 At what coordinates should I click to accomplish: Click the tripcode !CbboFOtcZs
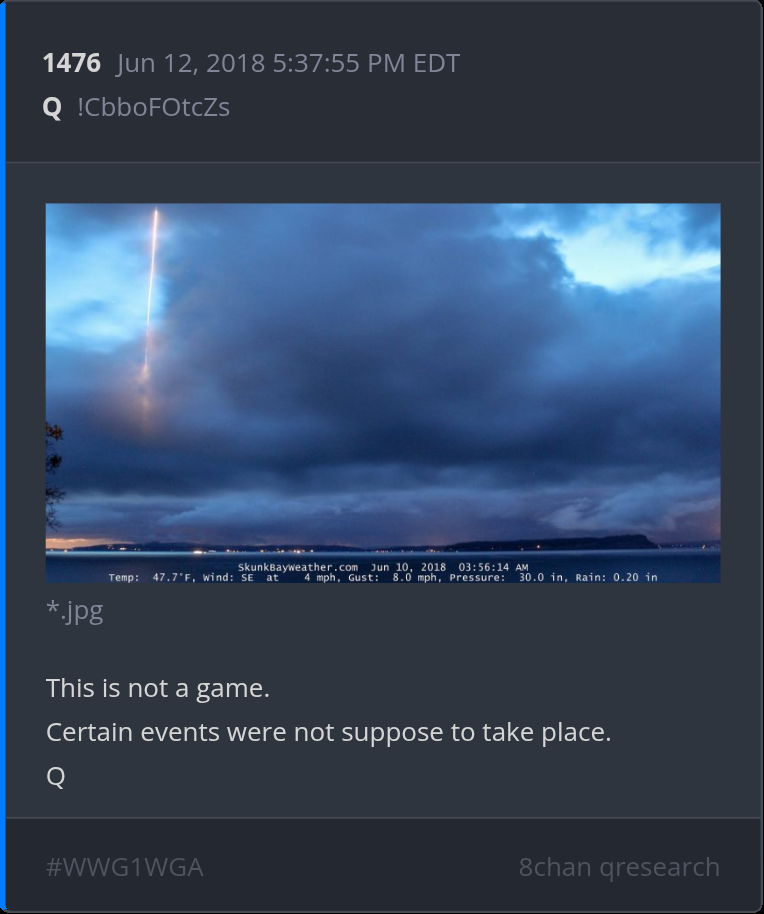tap(153, 107)
